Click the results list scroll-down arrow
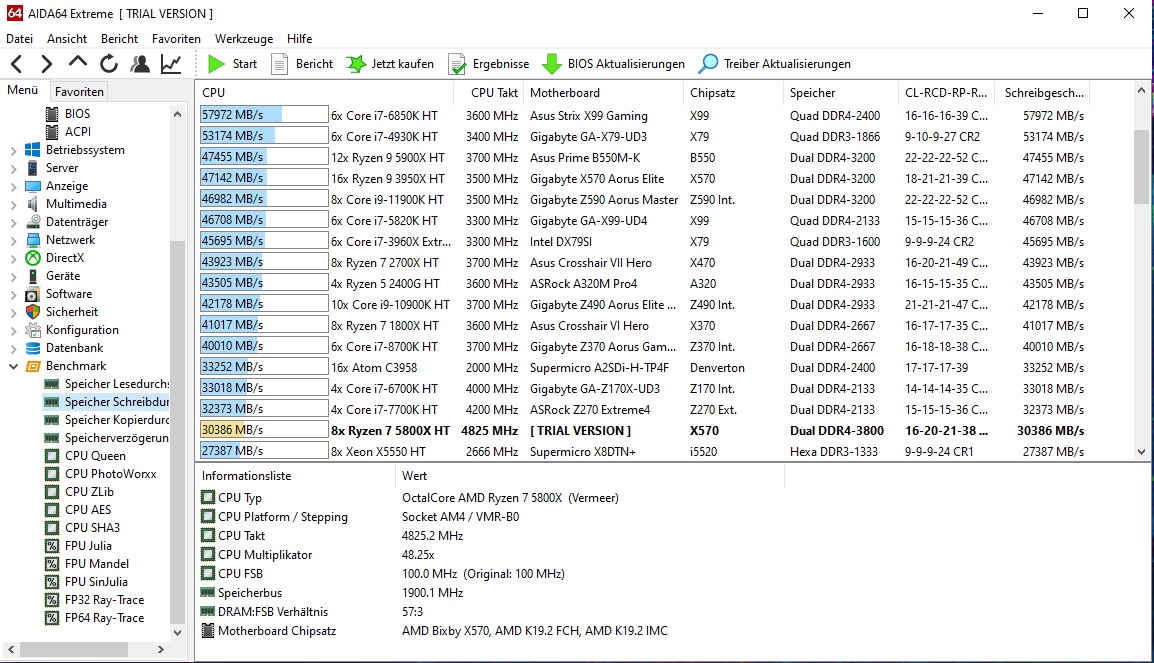1154x663 pixels. 1141,453
